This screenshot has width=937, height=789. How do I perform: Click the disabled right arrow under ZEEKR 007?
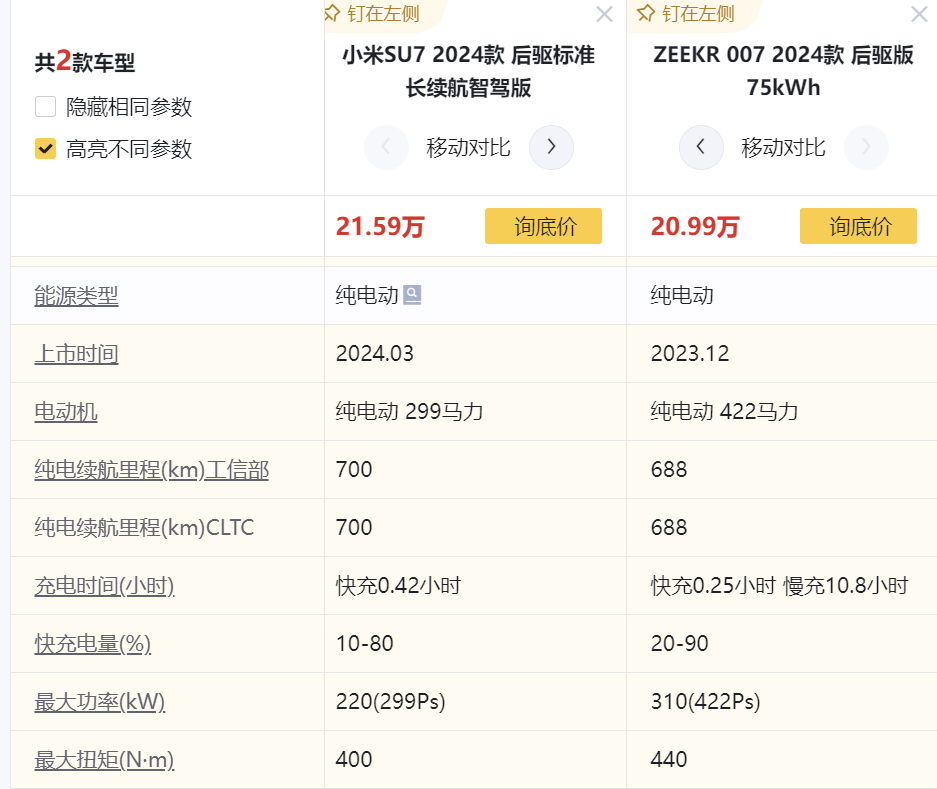pos(865,148)
